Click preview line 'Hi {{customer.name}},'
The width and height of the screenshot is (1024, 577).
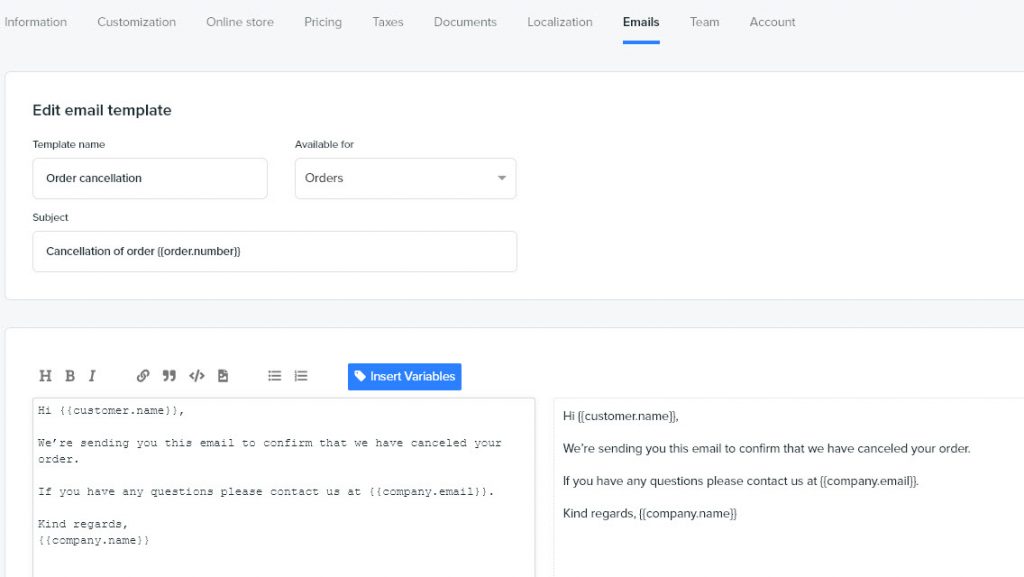tap(620, 416)
